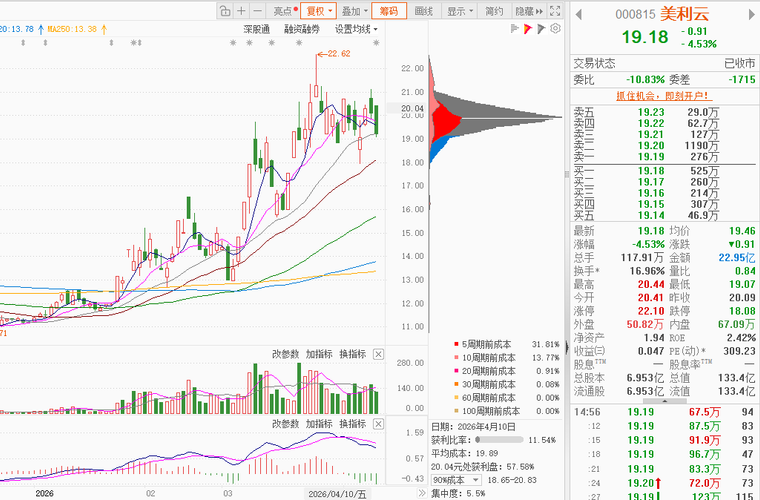760x500 pixels.
Task: Click the splitter handle left of quote panel
Action: 567,174
